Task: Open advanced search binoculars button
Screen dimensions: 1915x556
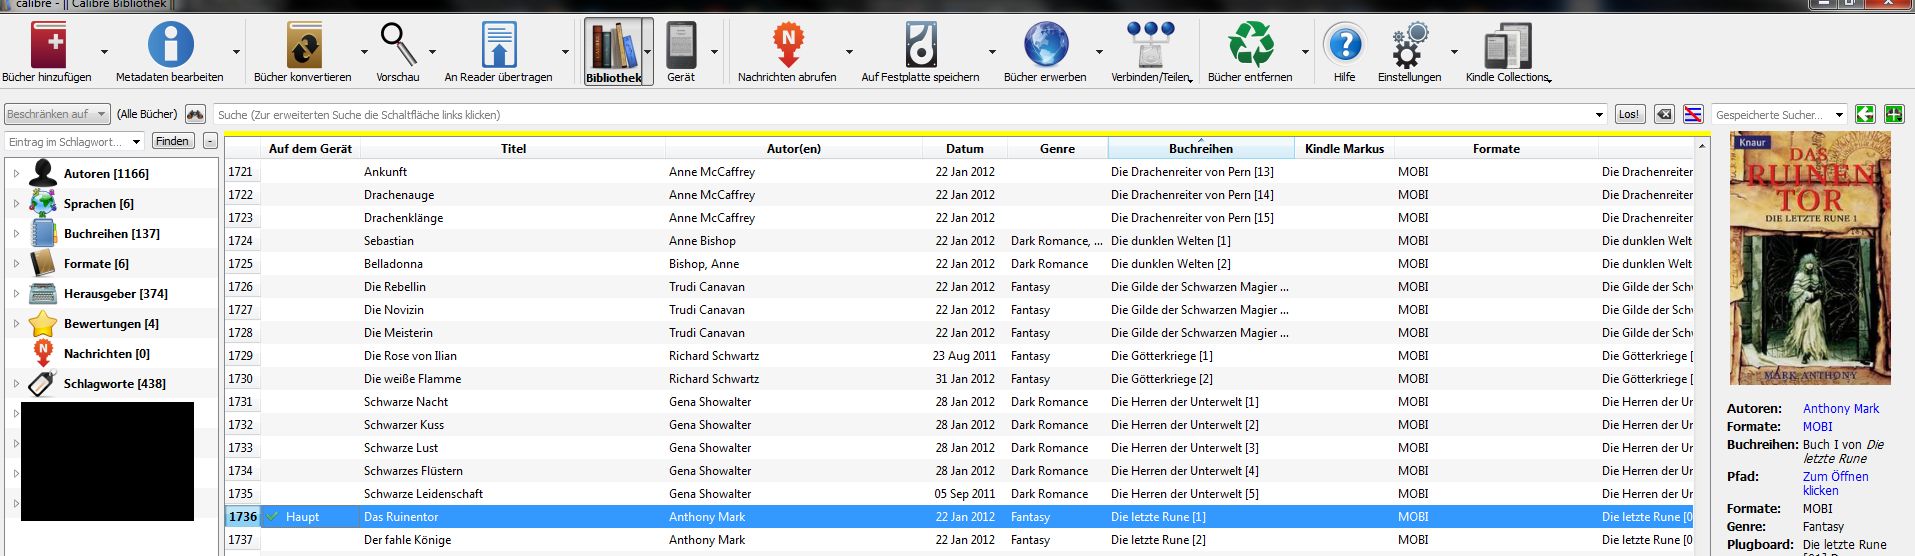Action: pos(195,114)
